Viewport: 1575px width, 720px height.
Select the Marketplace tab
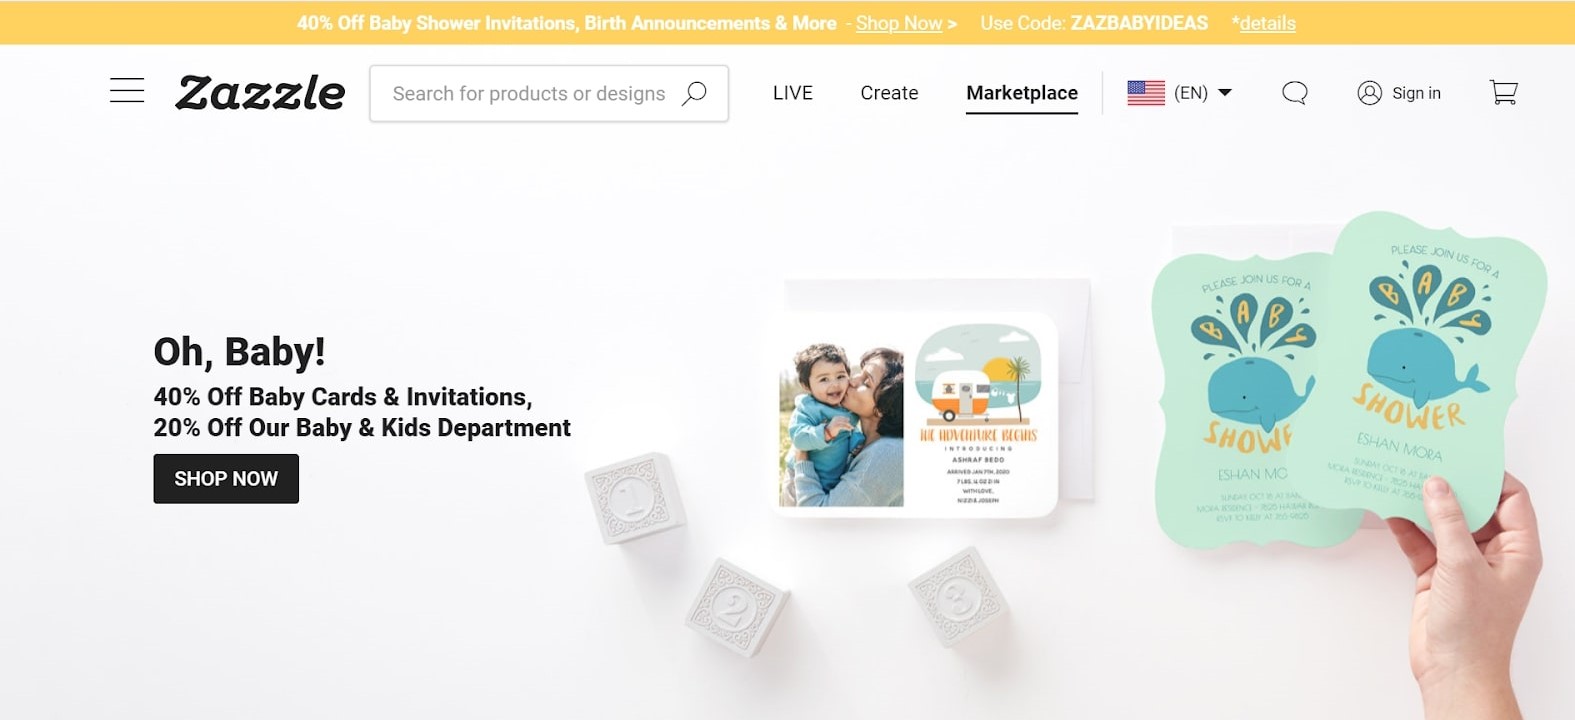pyautogui.click(x=1022, y=93)
